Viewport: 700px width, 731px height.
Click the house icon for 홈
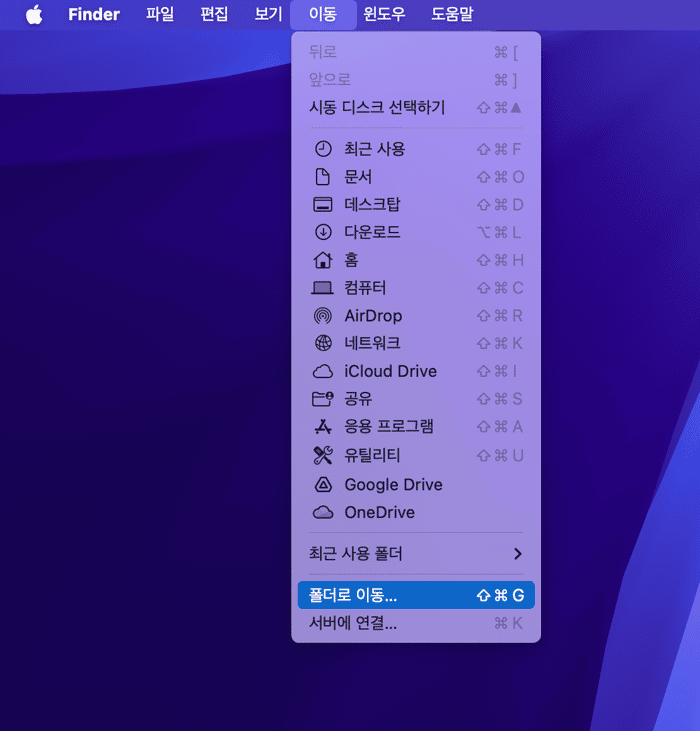(323, 260)
